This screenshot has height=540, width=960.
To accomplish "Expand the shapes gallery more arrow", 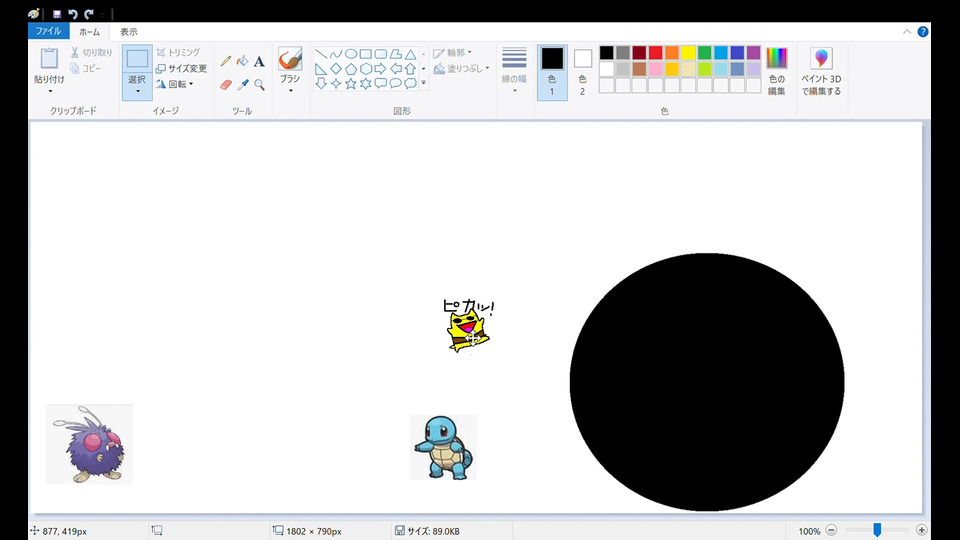I will (424, 83).
